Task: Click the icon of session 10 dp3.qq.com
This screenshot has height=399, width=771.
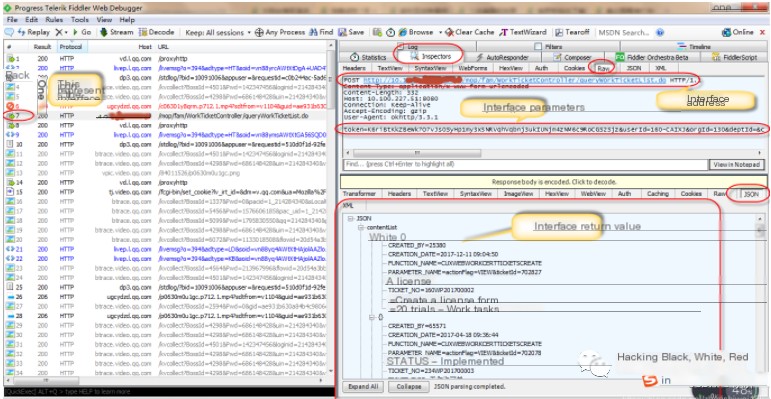Action: (x=11, y=144)
